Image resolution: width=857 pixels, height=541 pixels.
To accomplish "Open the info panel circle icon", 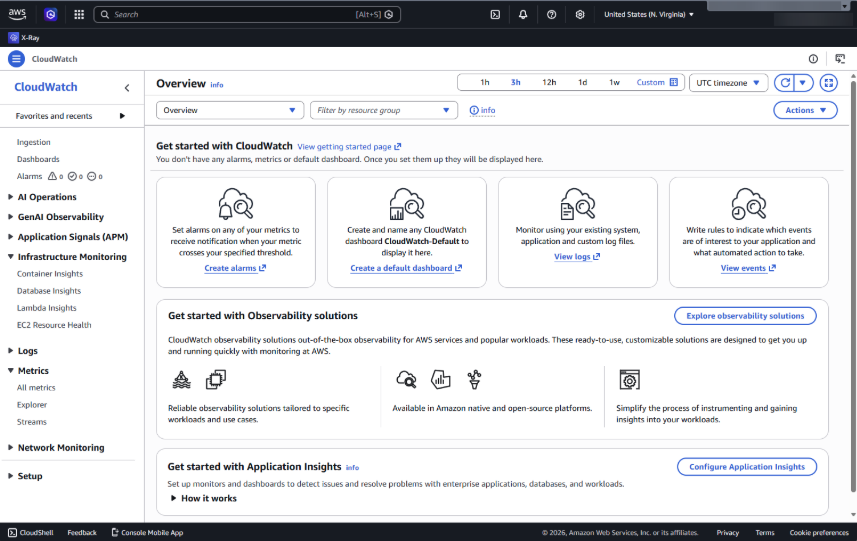I will click(x=813, y=58).
